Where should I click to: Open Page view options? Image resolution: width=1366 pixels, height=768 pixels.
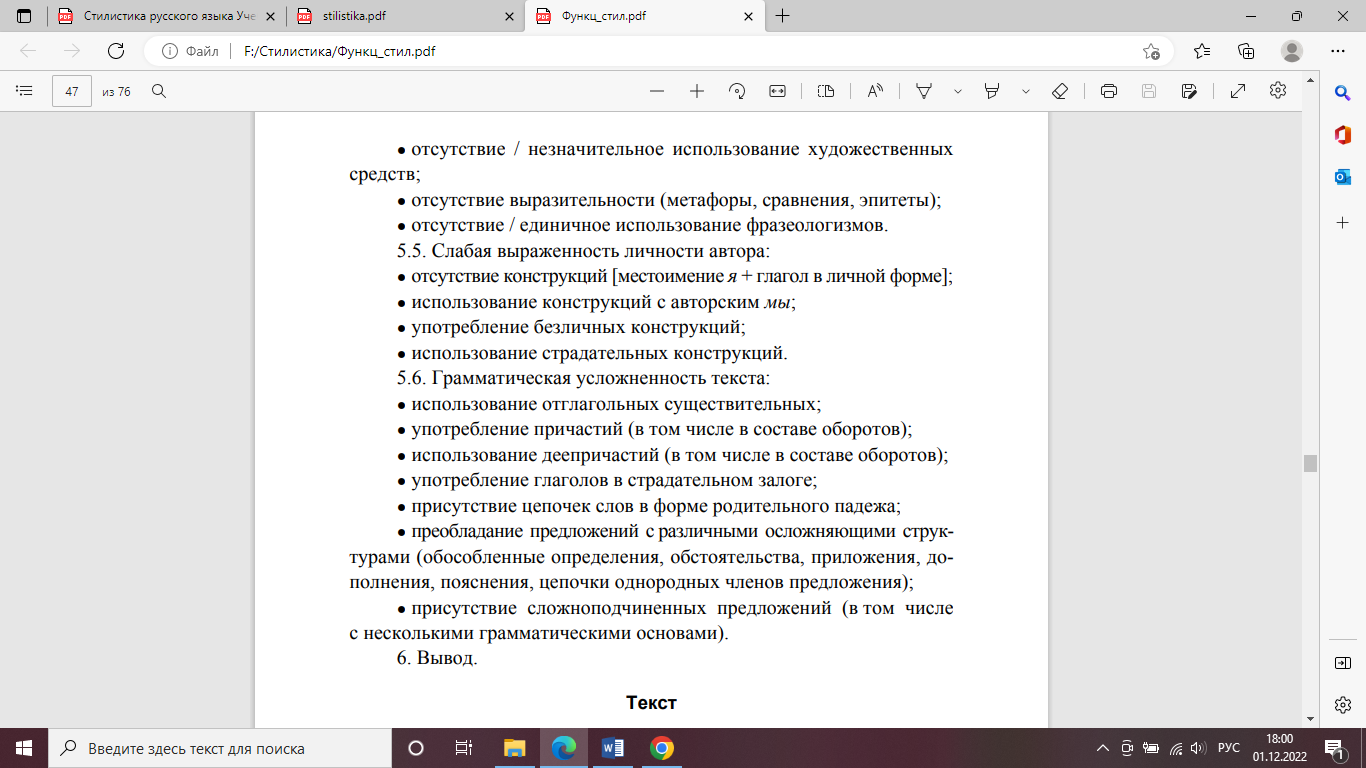coord(825,91)
